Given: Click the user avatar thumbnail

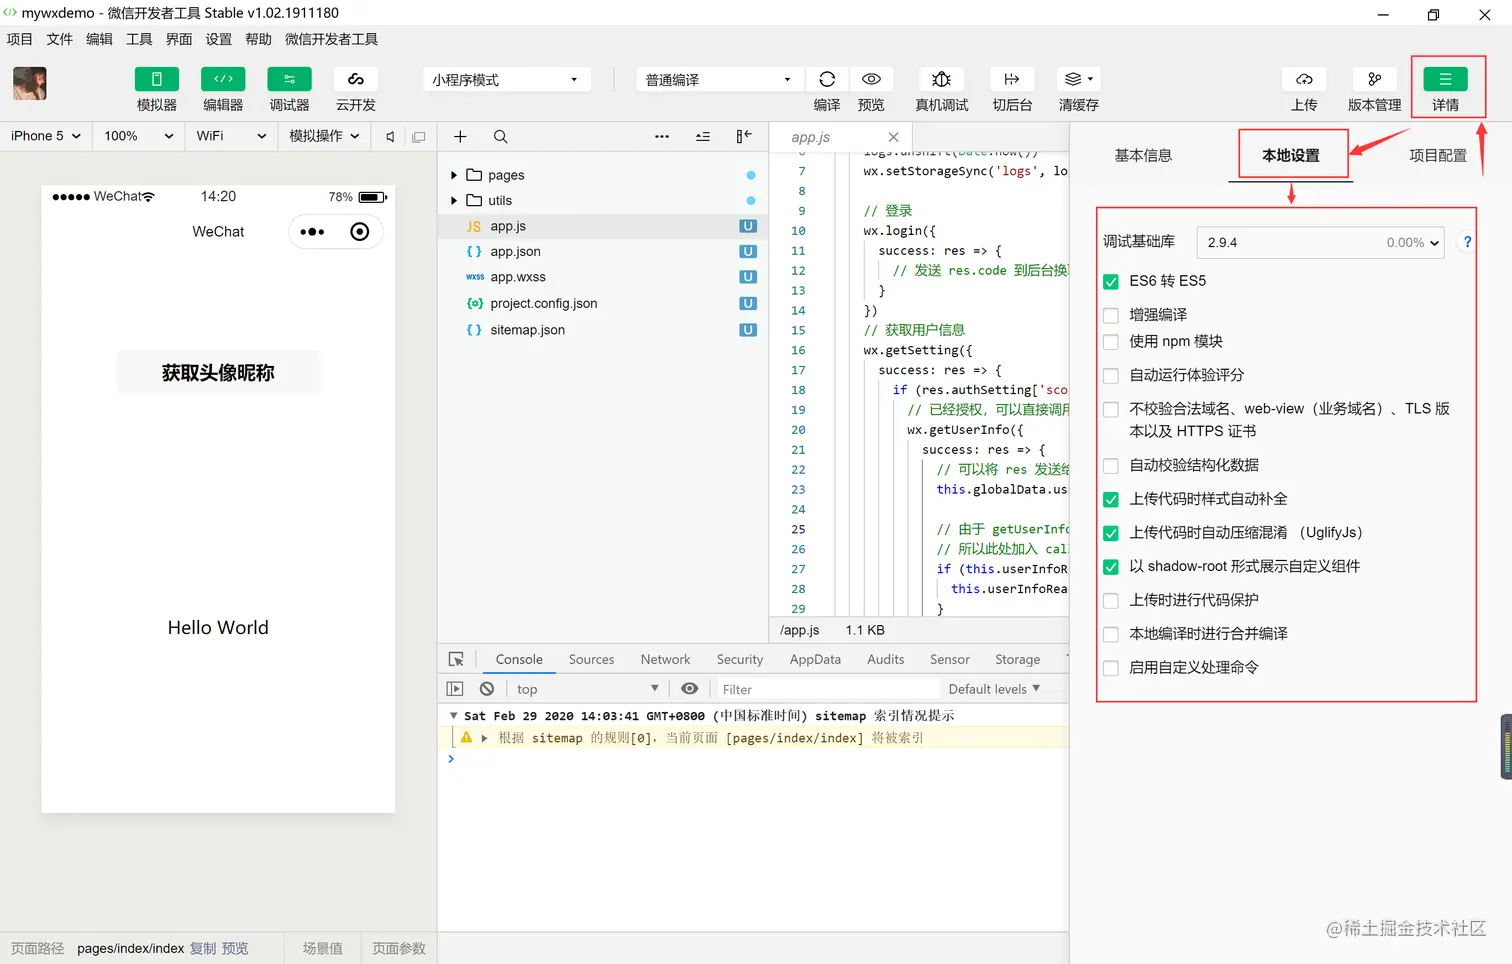Looking at the screenshot, I should click(x=30, y=83).
